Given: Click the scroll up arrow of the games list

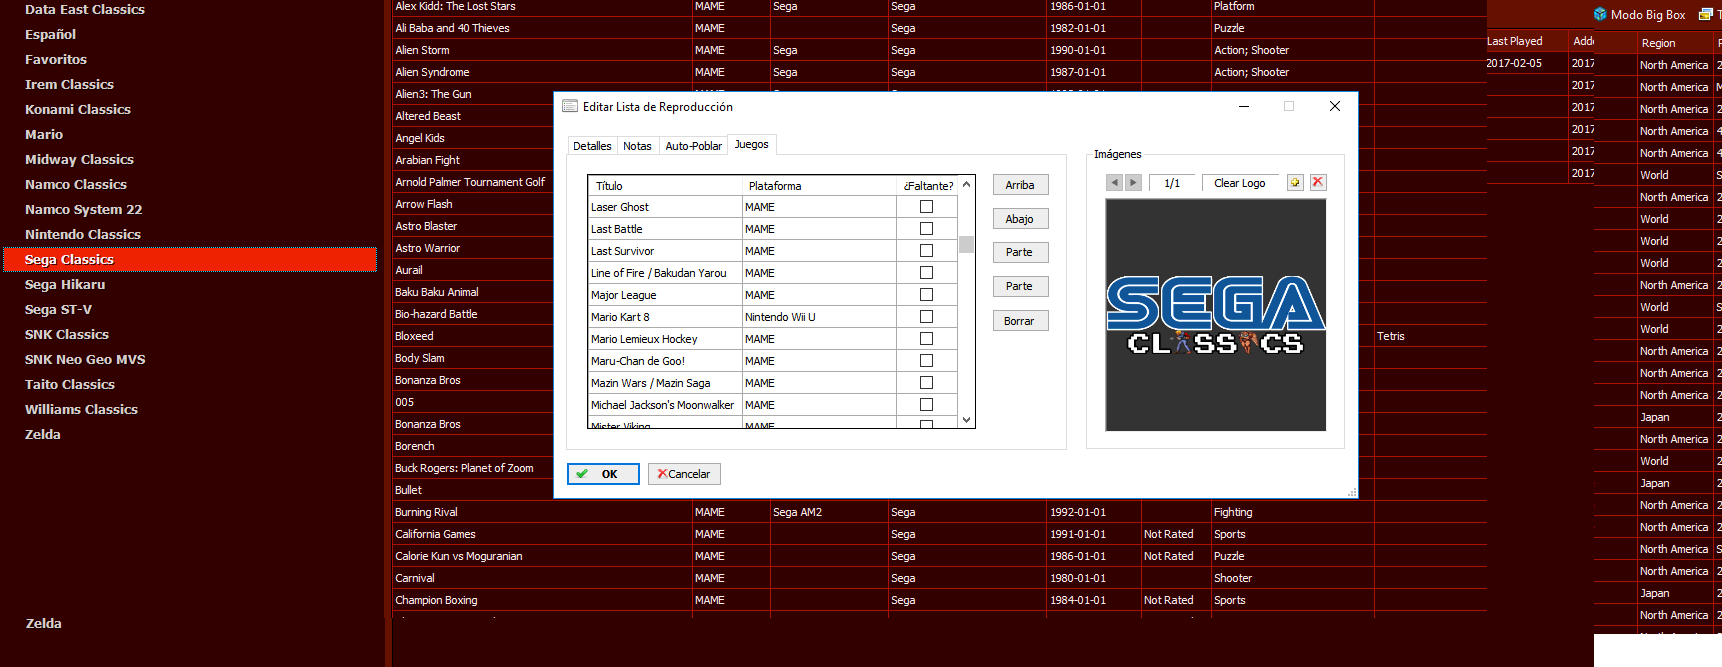Looking at the screenshot, I should [x=966, y=185].
